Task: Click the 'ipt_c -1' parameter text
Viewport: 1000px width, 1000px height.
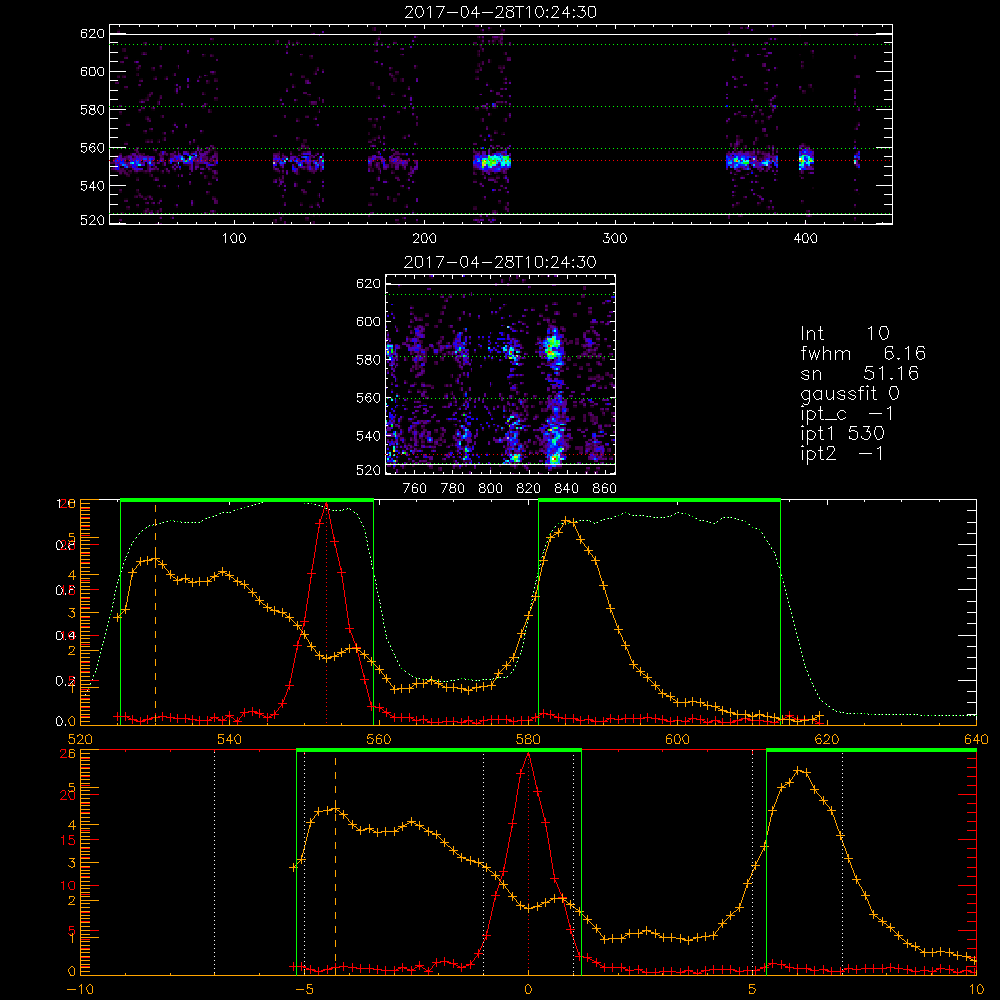Action: coord(847,413)
